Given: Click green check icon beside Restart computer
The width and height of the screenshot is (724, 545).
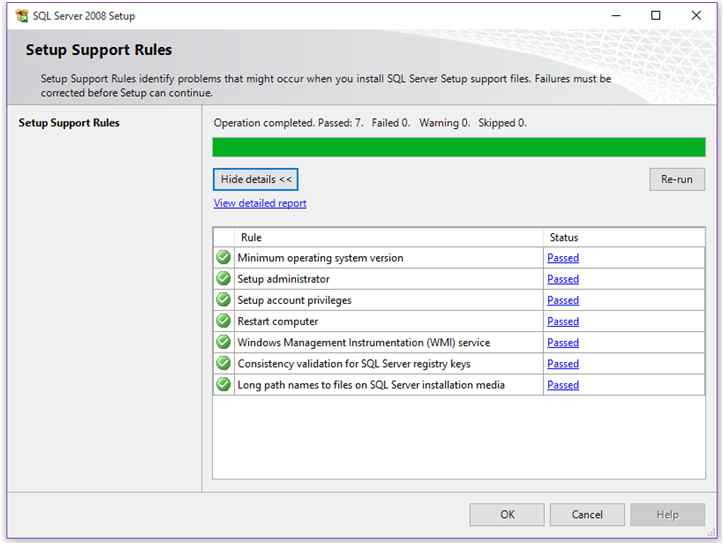Looking at the screenshot, I should click(x=223, y=321).
